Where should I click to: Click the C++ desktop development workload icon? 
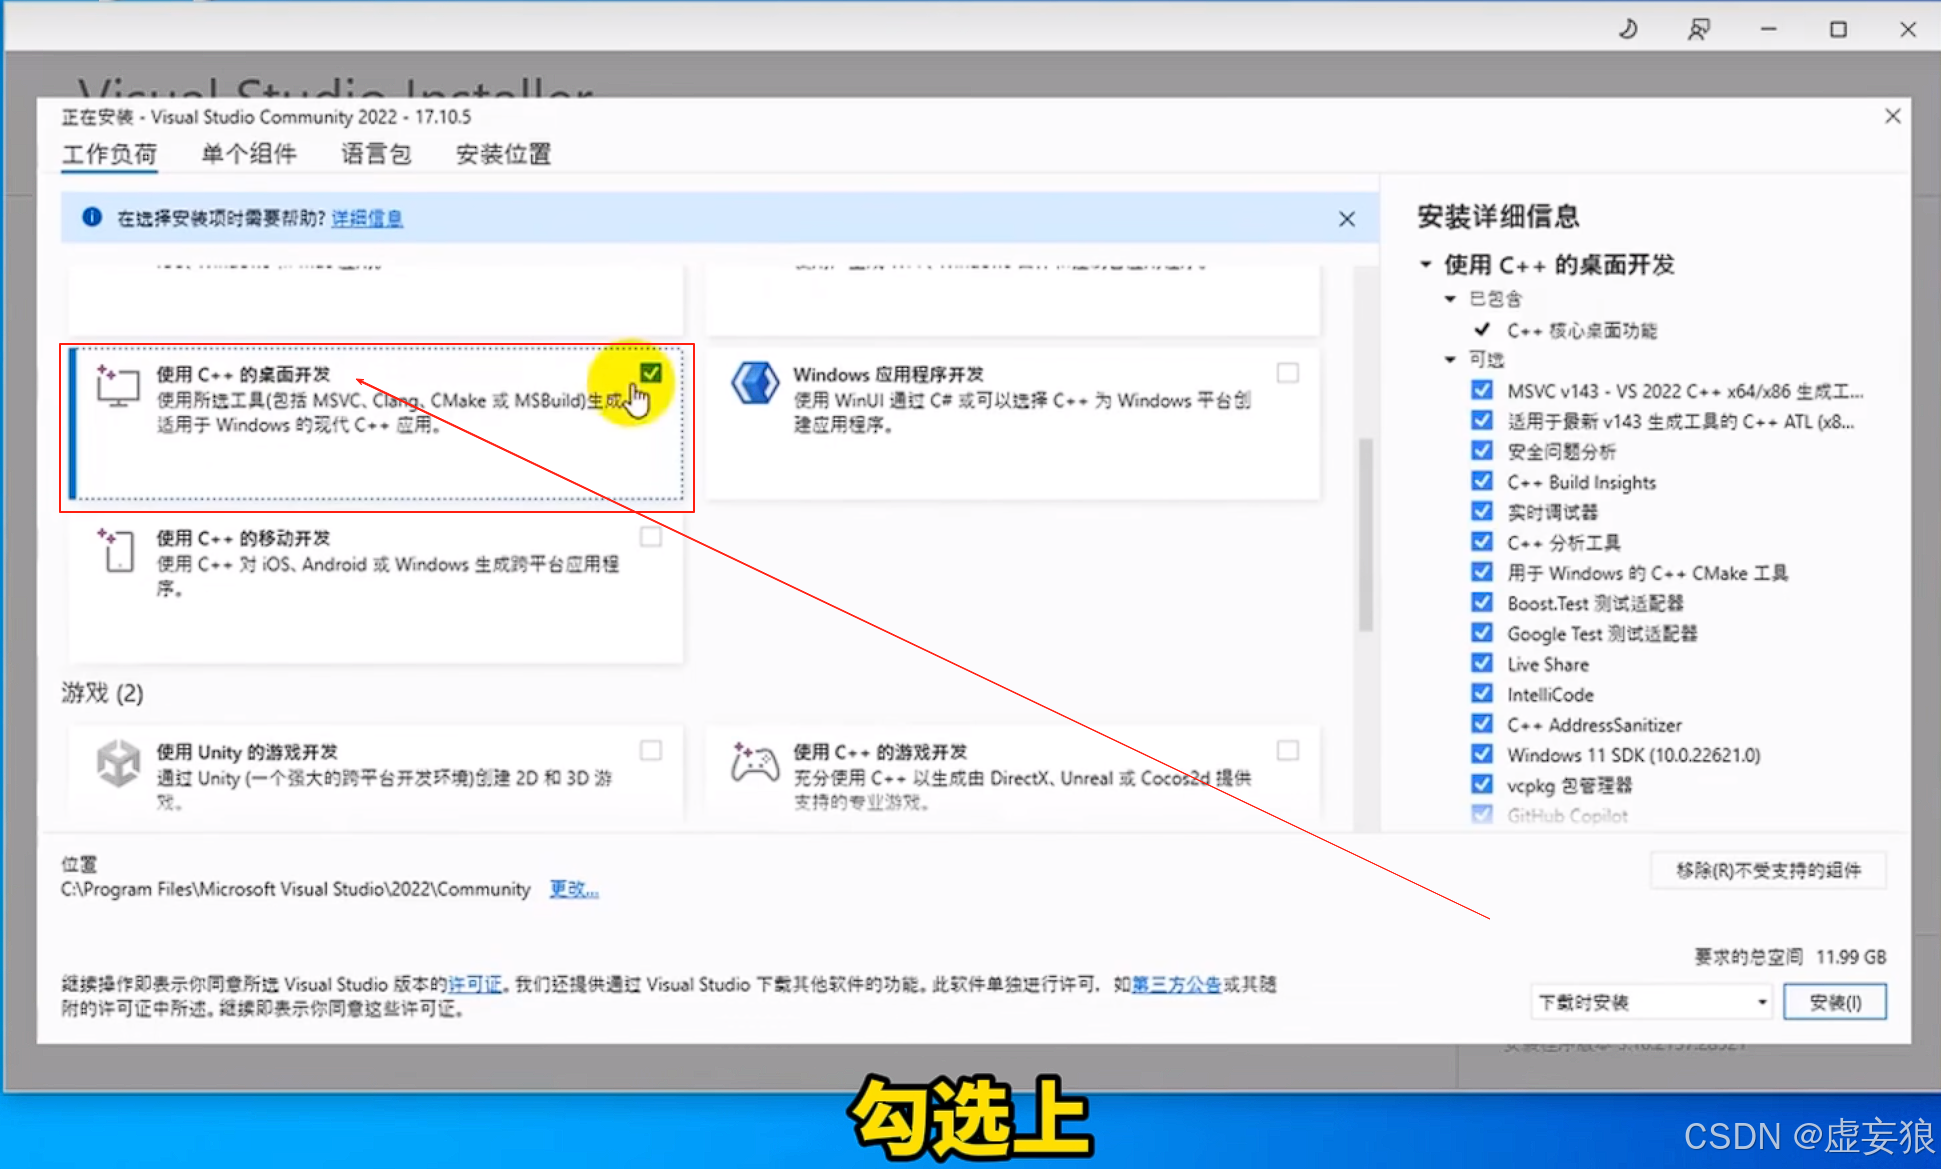[x=117, y=386]
